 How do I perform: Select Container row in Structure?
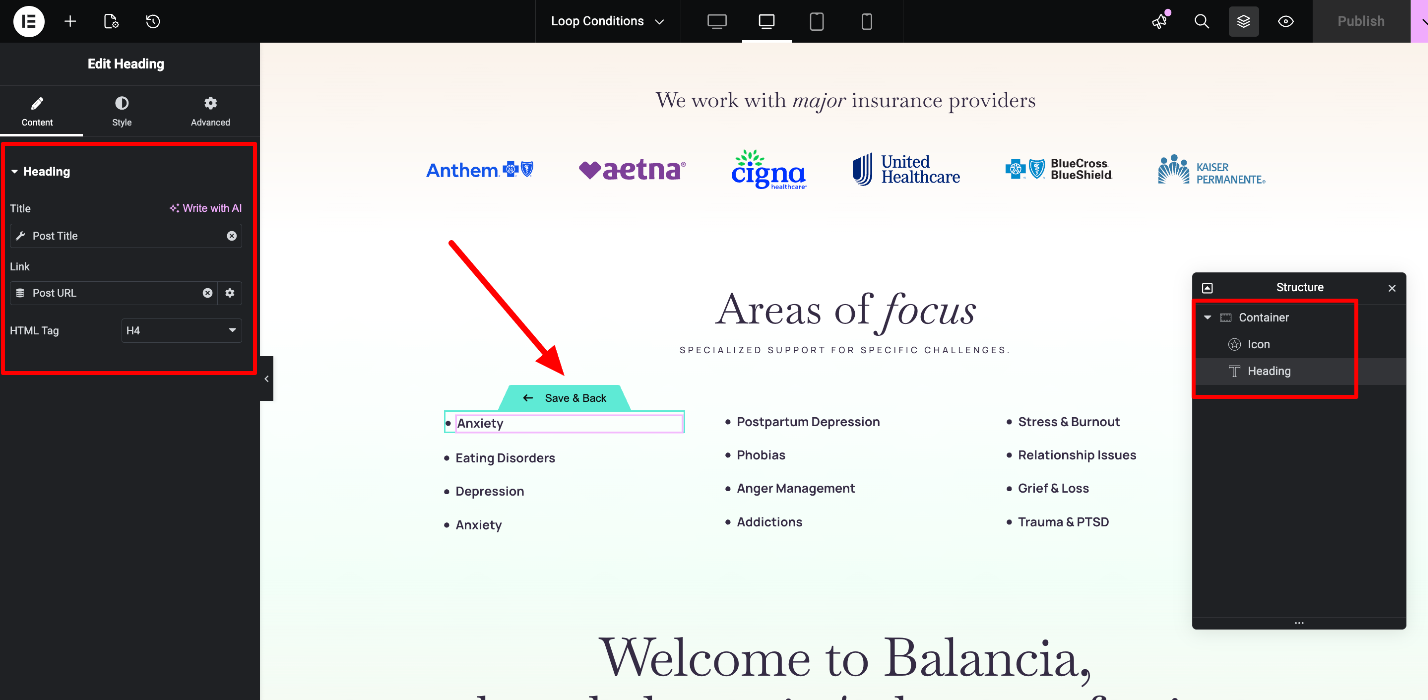point(1300,318)
